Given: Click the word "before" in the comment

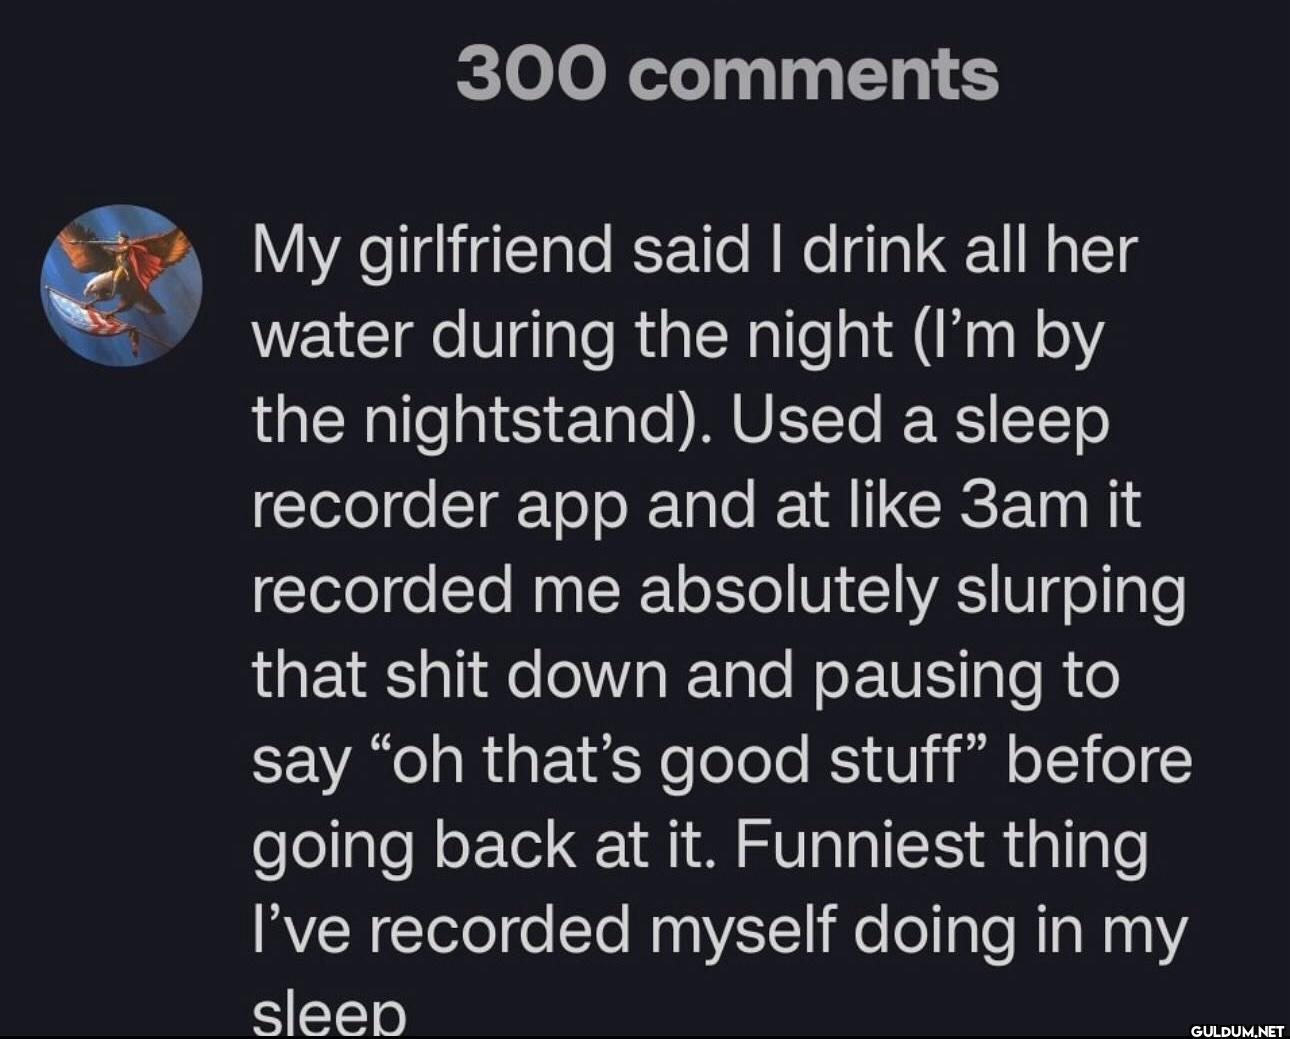Looking at the screenshot, I should pyautogui.click(x=1098, y=761).
